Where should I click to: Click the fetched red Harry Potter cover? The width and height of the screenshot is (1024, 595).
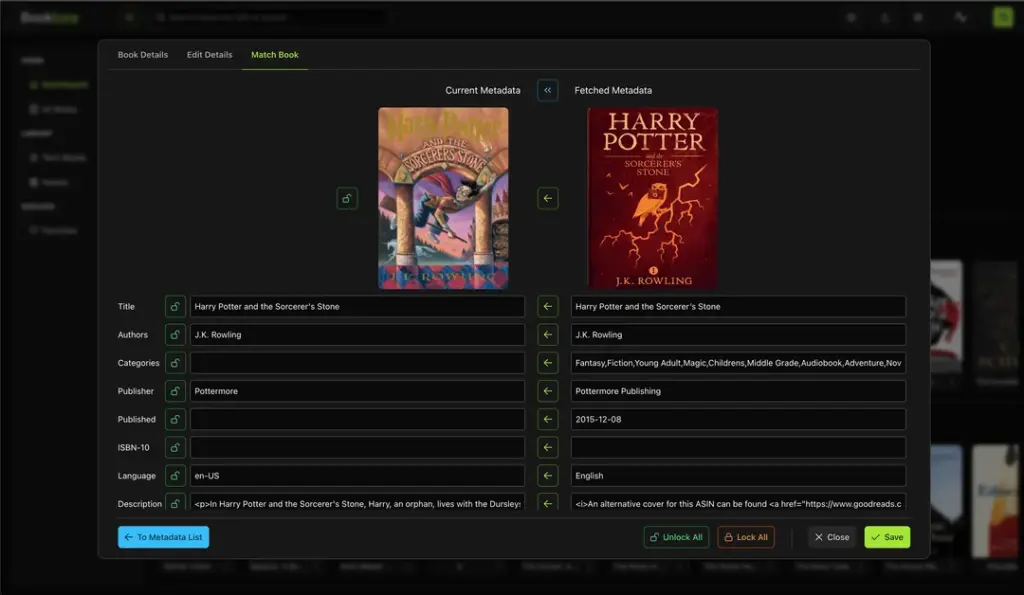click(652, 198)
